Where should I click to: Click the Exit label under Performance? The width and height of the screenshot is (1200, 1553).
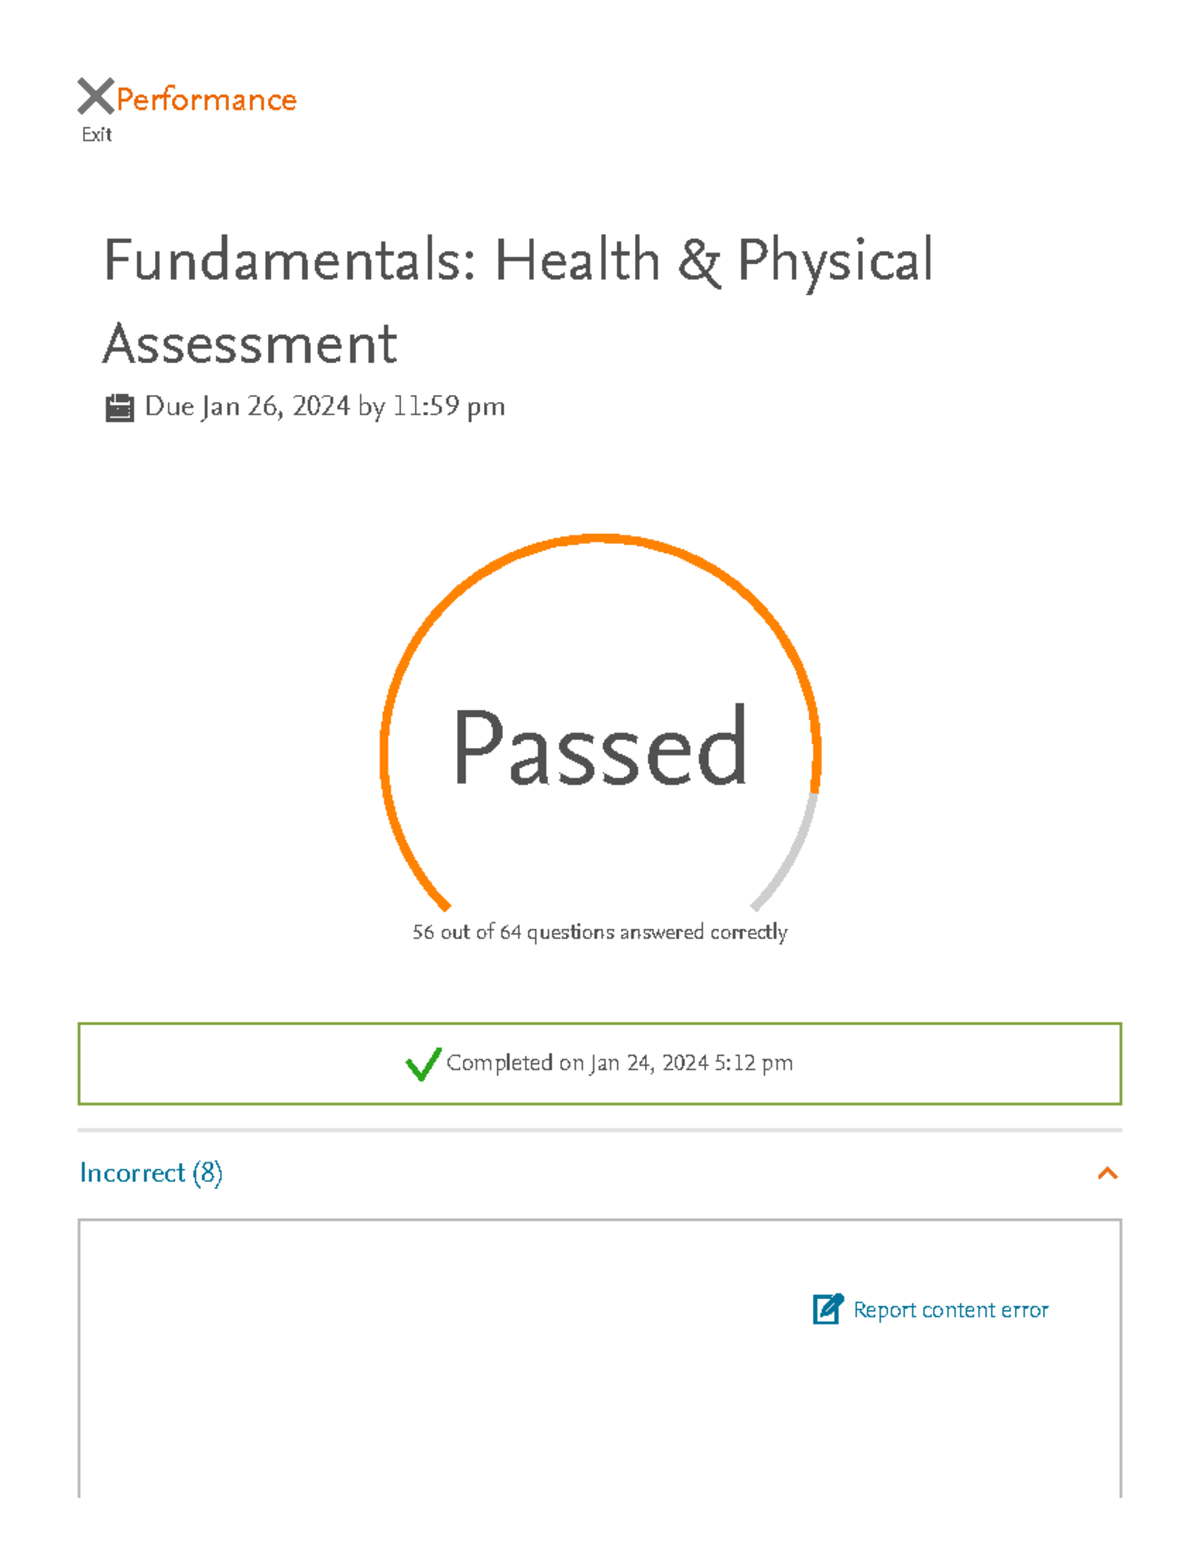pos(96,133)
